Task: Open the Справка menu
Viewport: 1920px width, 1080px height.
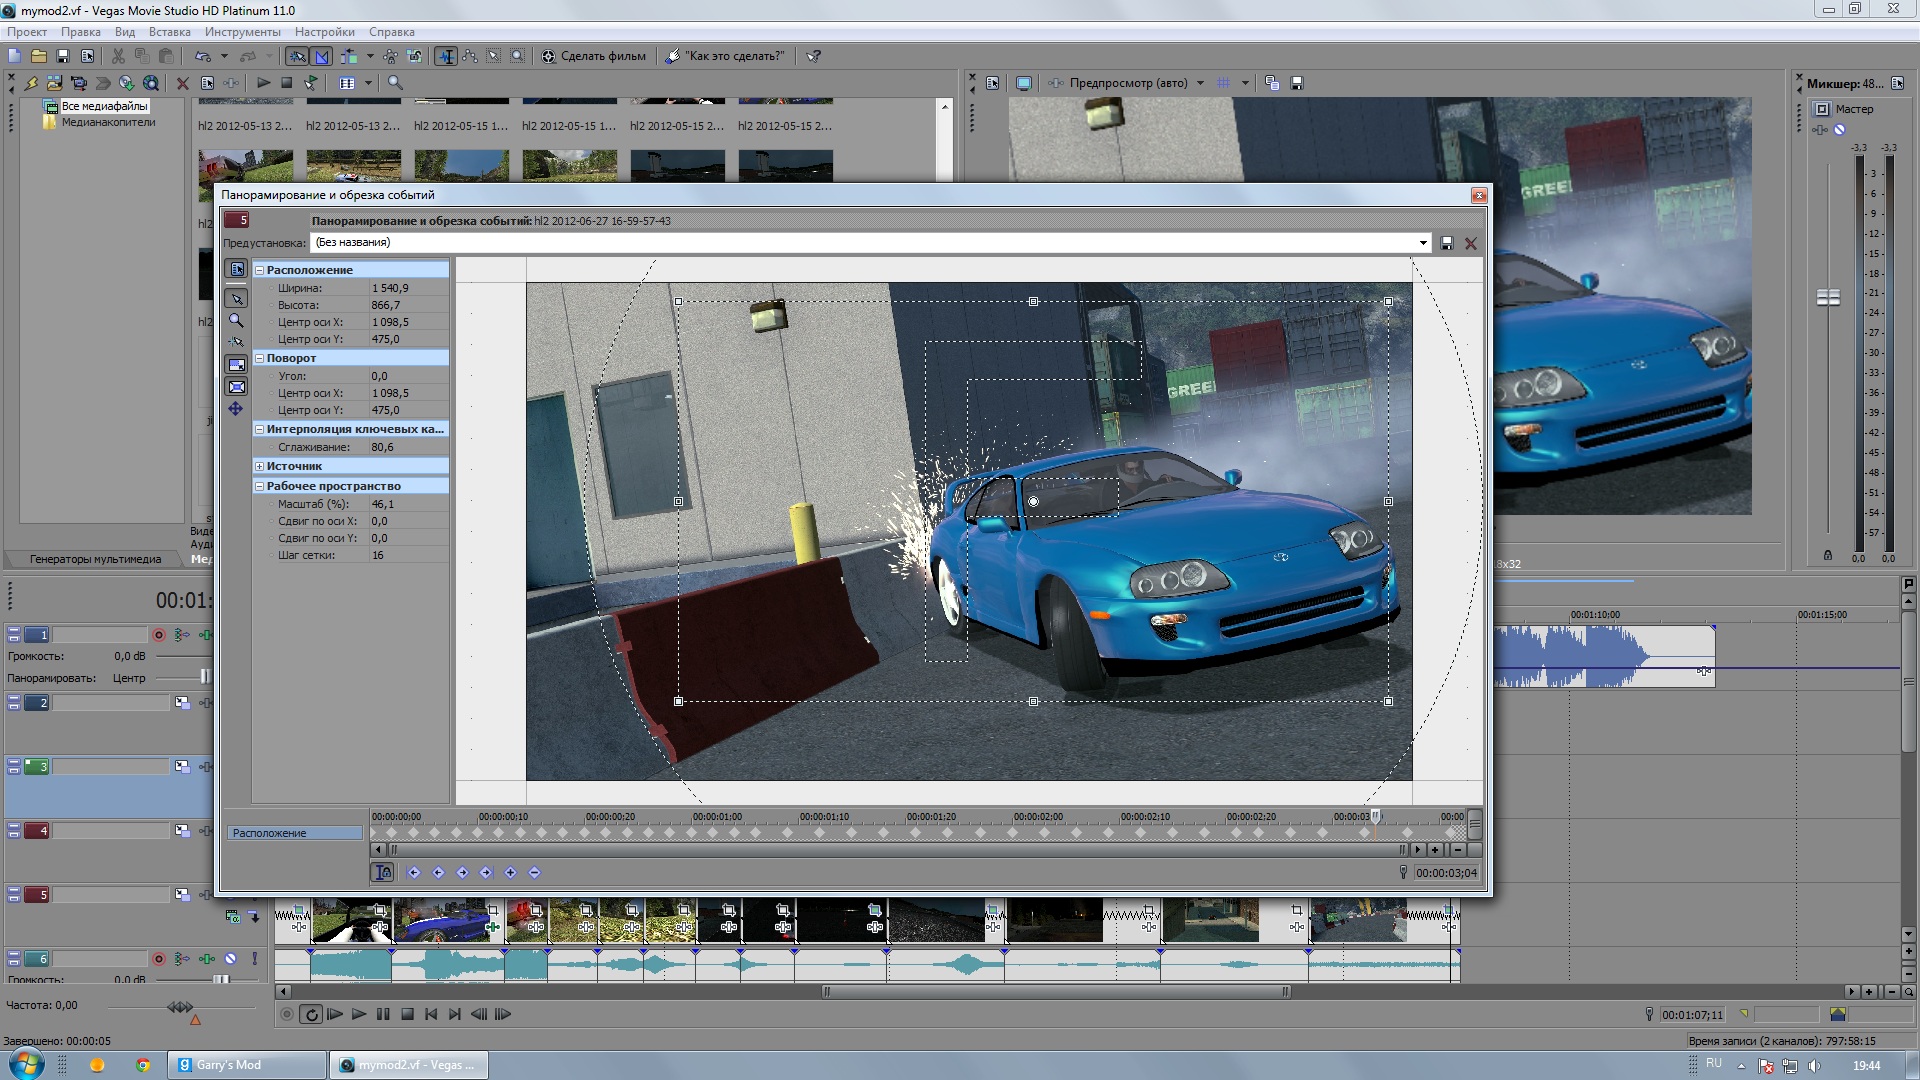Action: [392, 32]
